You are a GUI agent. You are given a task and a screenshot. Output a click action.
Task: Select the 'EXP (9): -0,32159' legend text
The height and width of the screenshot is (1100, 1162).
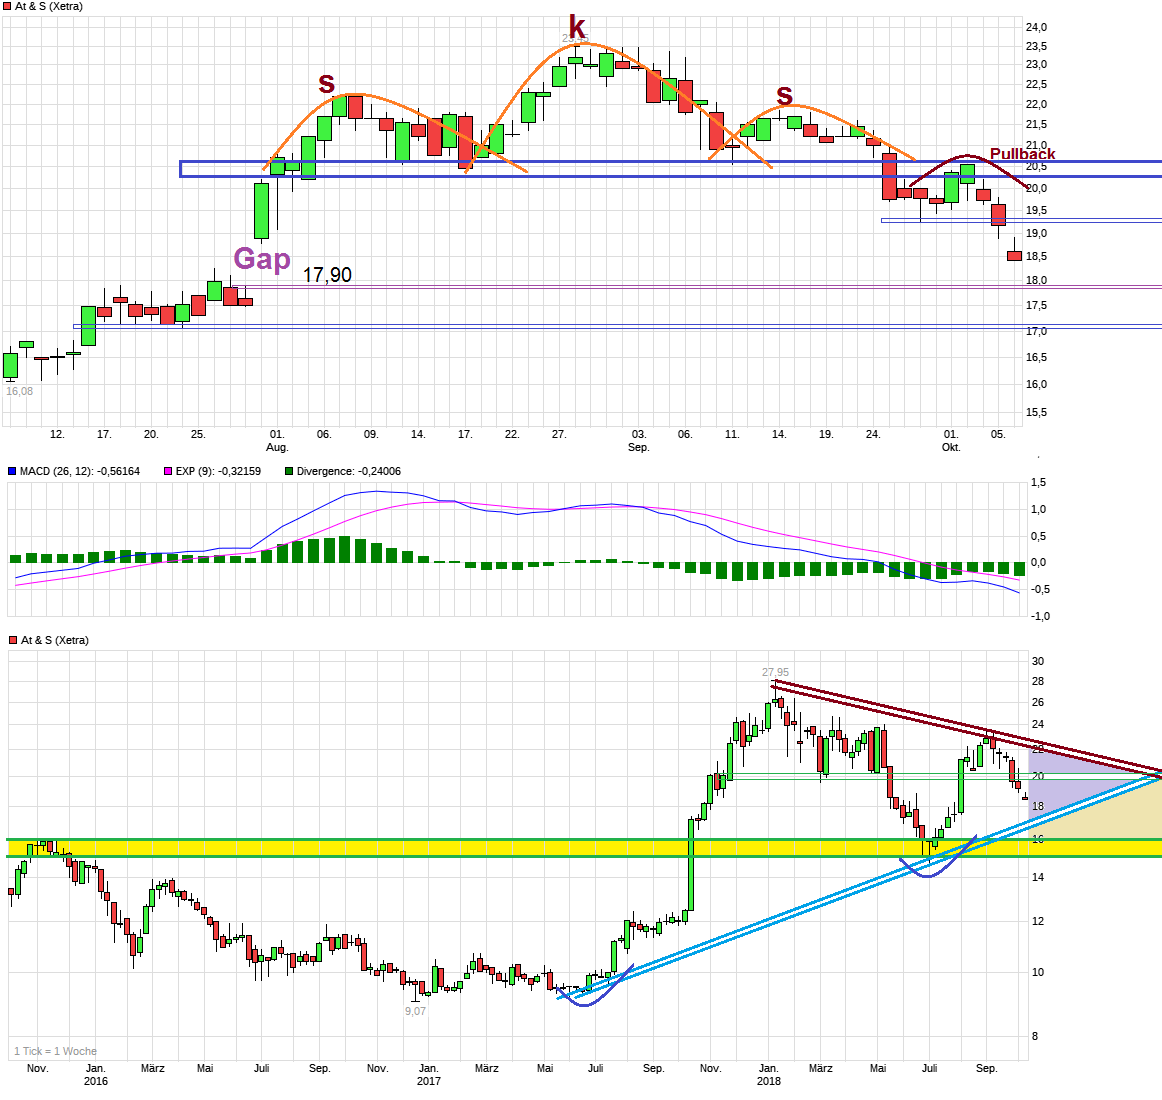218,471
